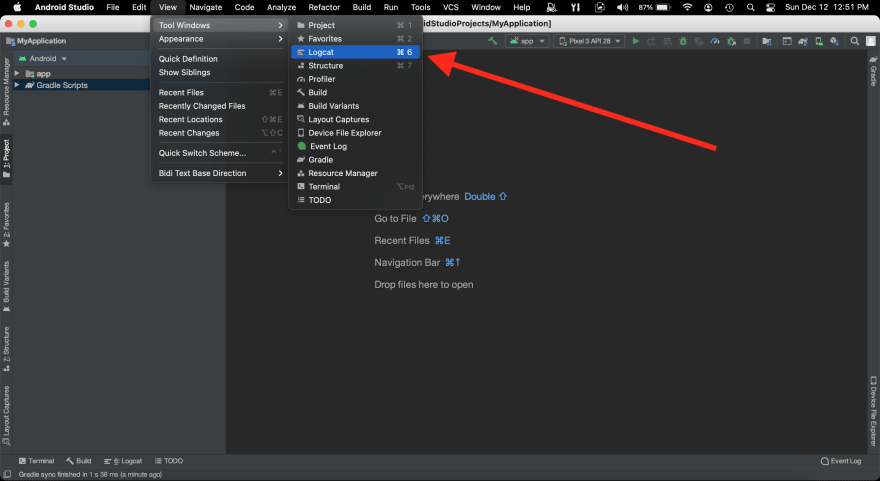Open macOS Spotlight search icon in menu bar

tap(750, 7)
